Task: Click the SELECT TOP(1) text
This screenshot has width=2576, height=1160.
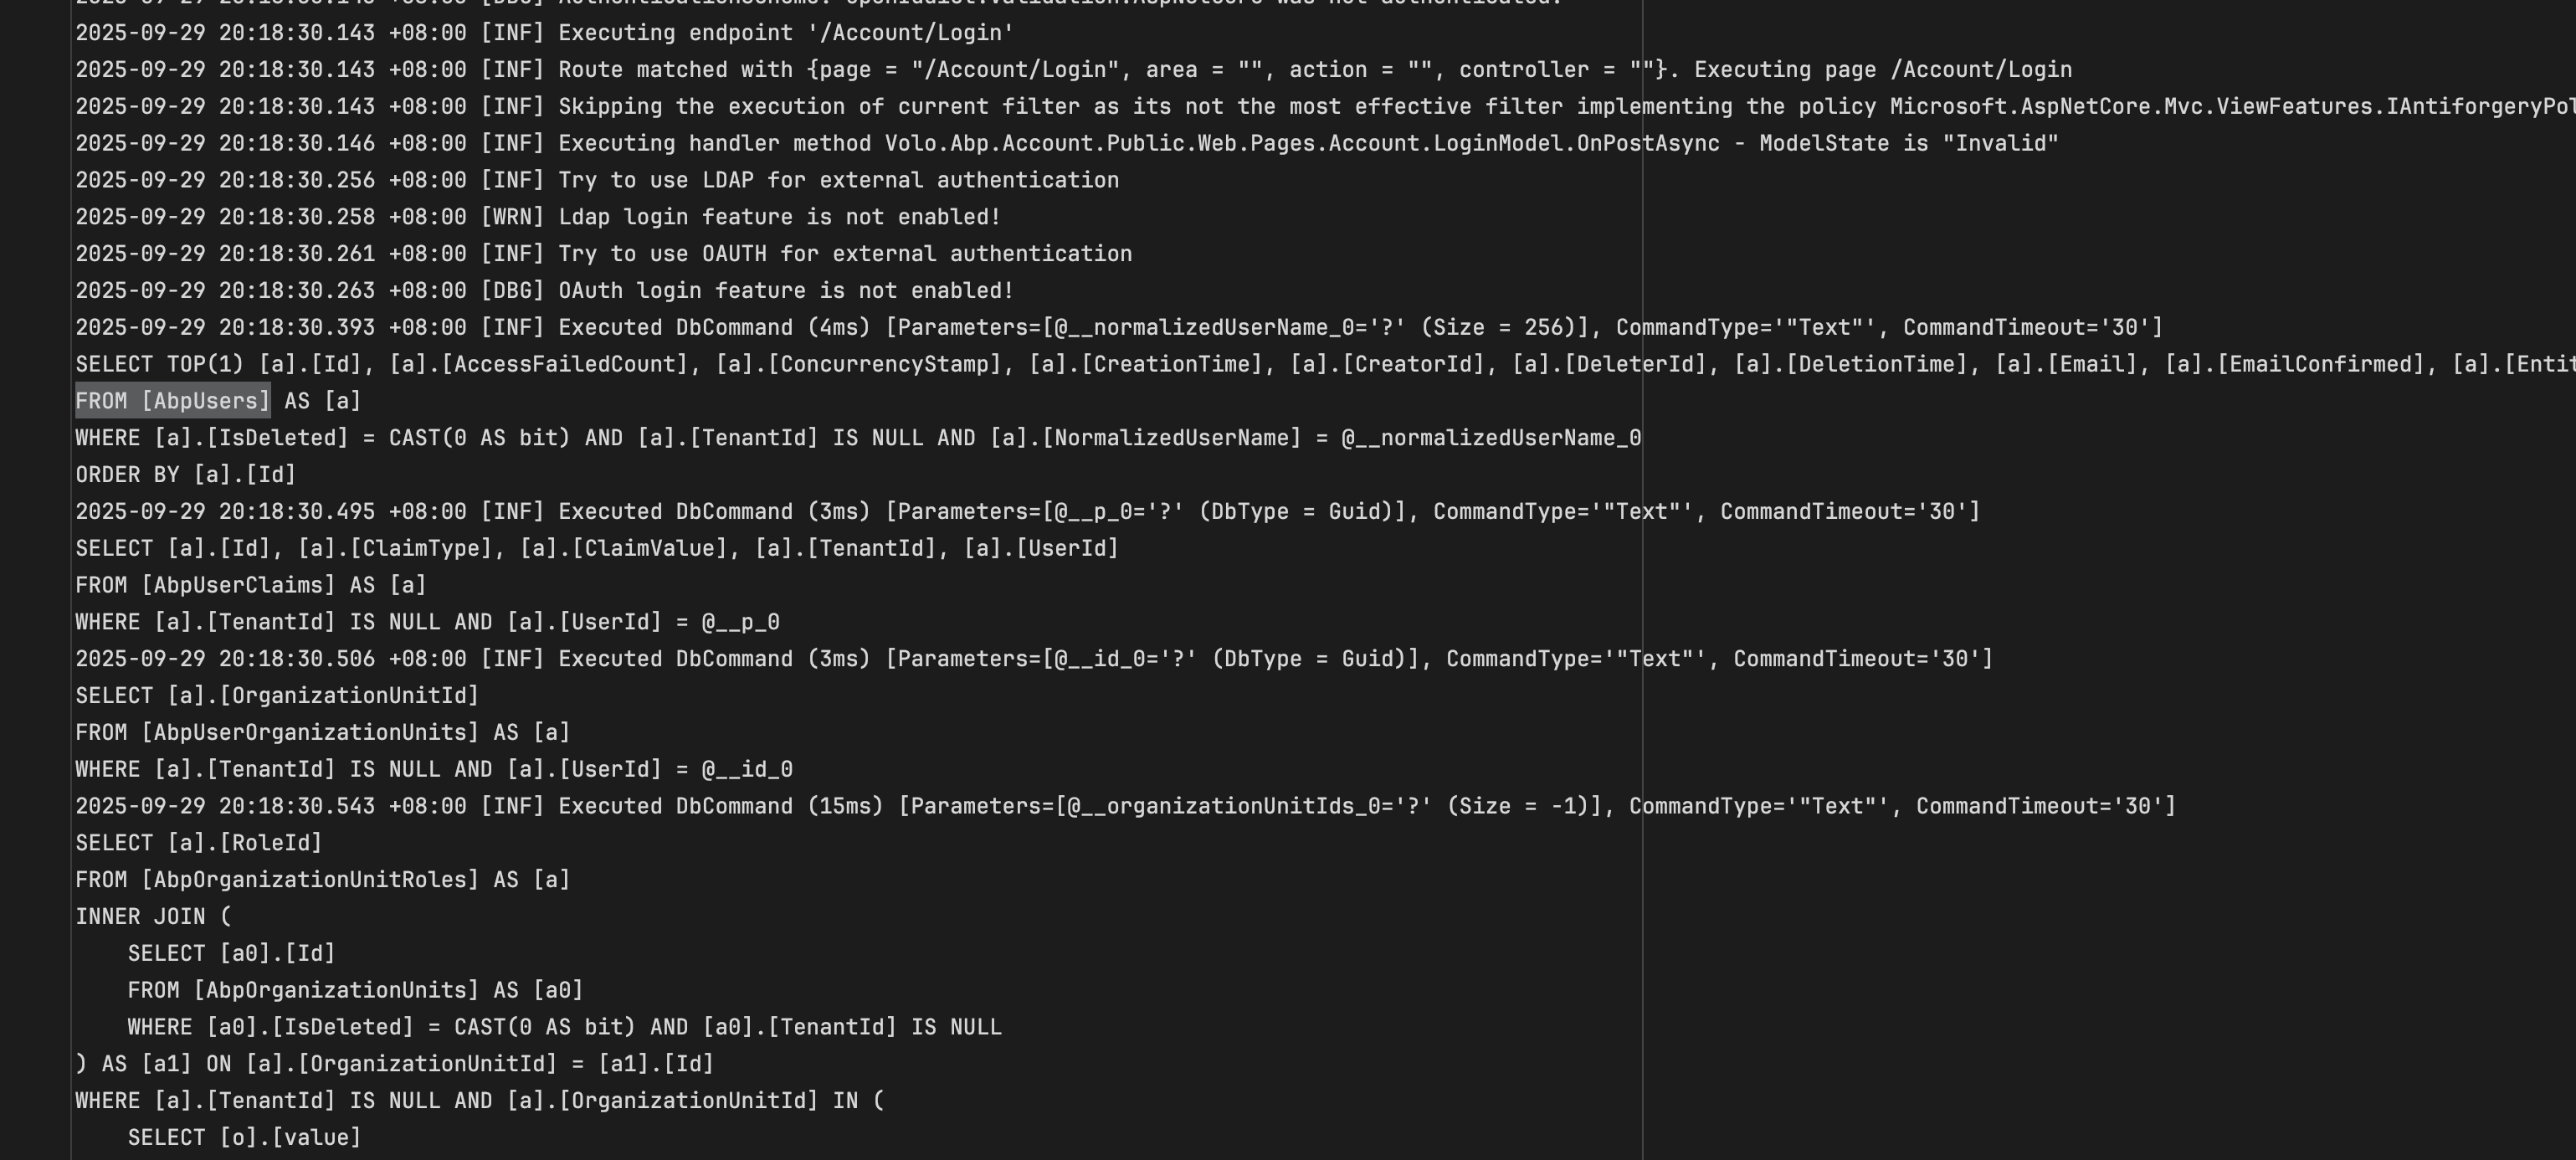Action: click(x=160, y=364)
